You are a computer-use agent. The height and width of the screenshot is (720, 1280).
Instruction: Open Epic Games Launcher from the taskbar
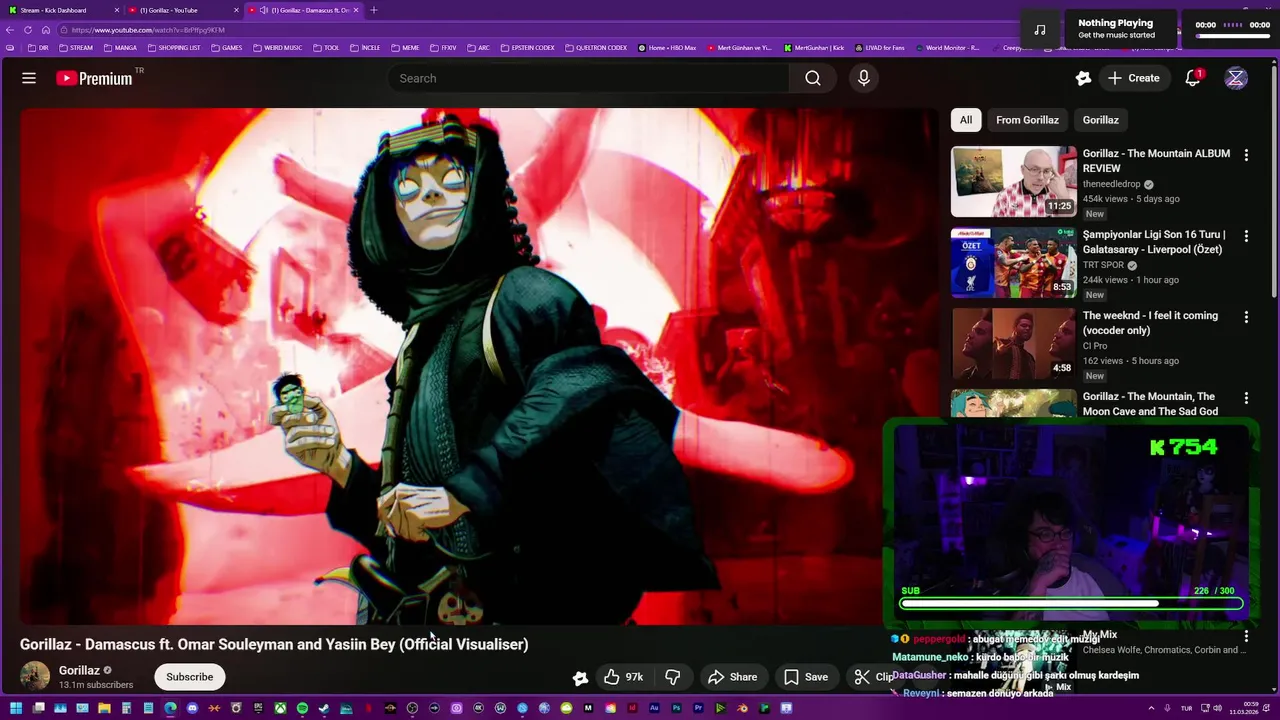(258, 708)
